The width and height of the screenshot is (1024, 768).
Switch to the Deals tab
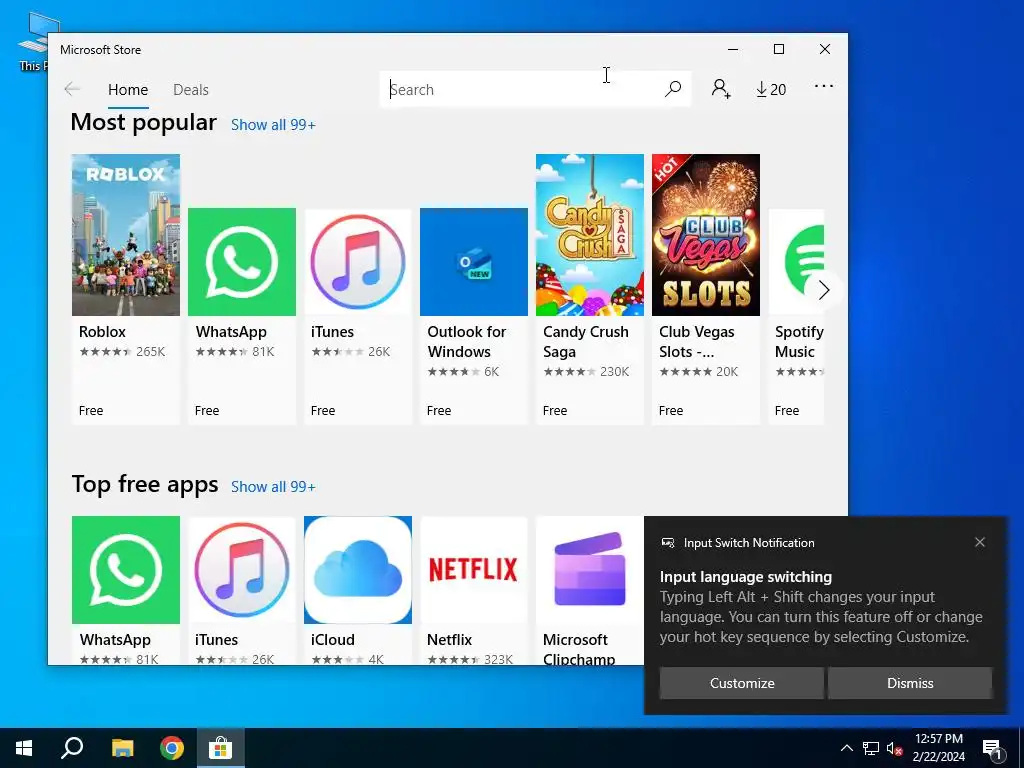tap(191, 89)
